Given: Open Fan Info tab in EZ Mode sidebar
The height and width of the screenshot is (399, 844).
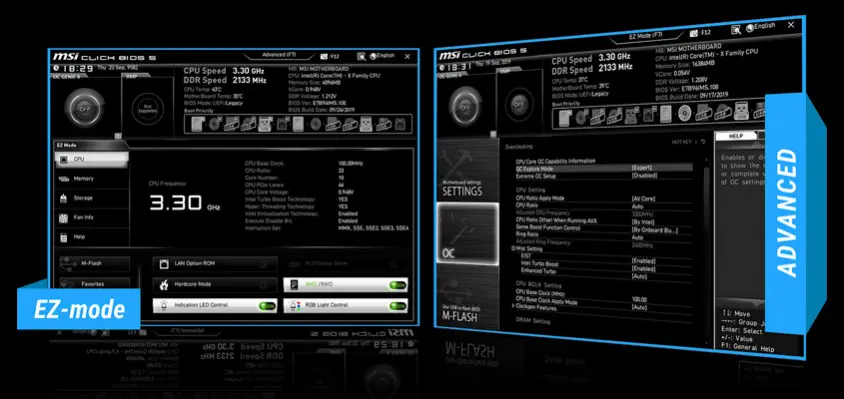Looking at the screenshot, I should coord(92,218).
